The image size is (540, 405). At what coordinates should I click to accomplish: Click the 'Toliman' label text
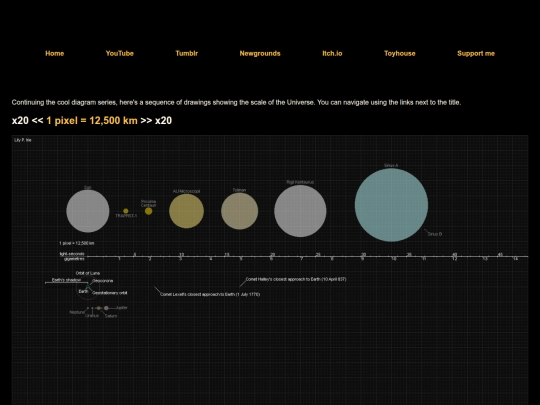tap(239, 190)
